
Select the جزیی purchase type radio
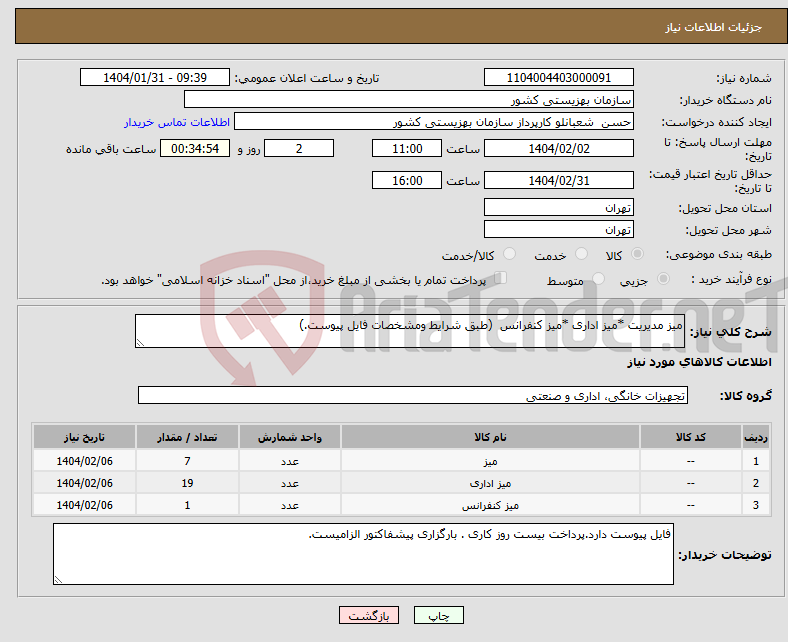663,279
